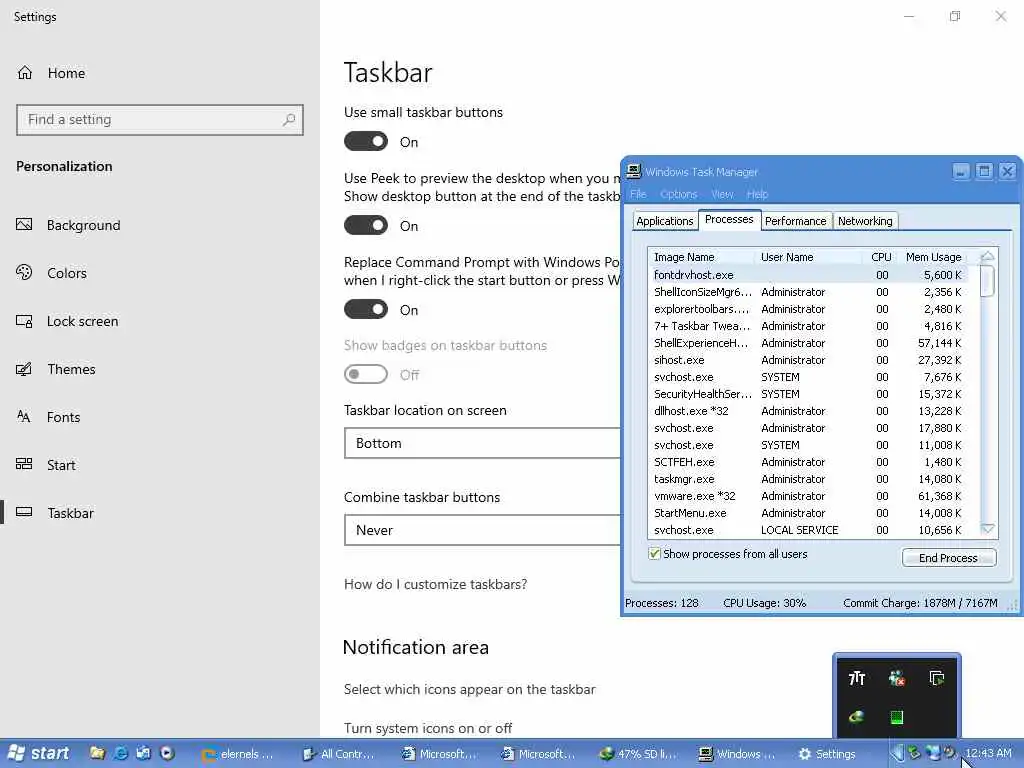Select the Processes tab

point(729,219)
